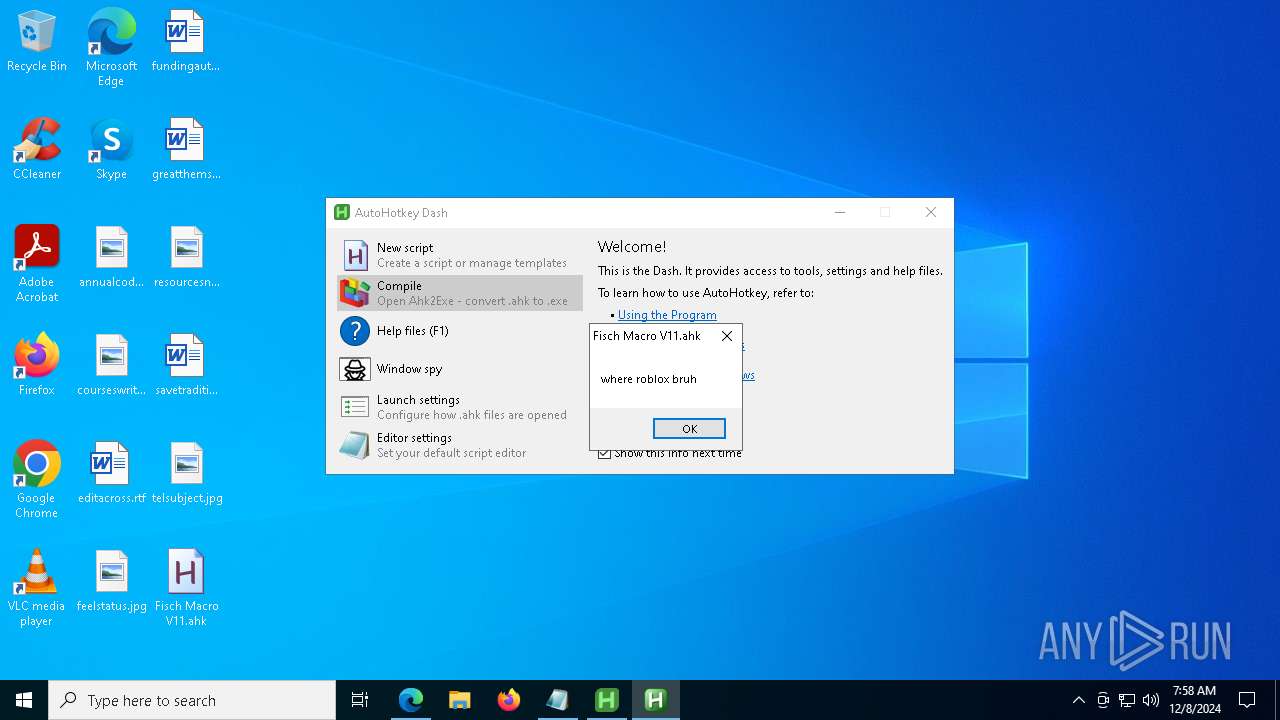
Task: Open Firefox desktop shortcut
Action: click(37, 366)
